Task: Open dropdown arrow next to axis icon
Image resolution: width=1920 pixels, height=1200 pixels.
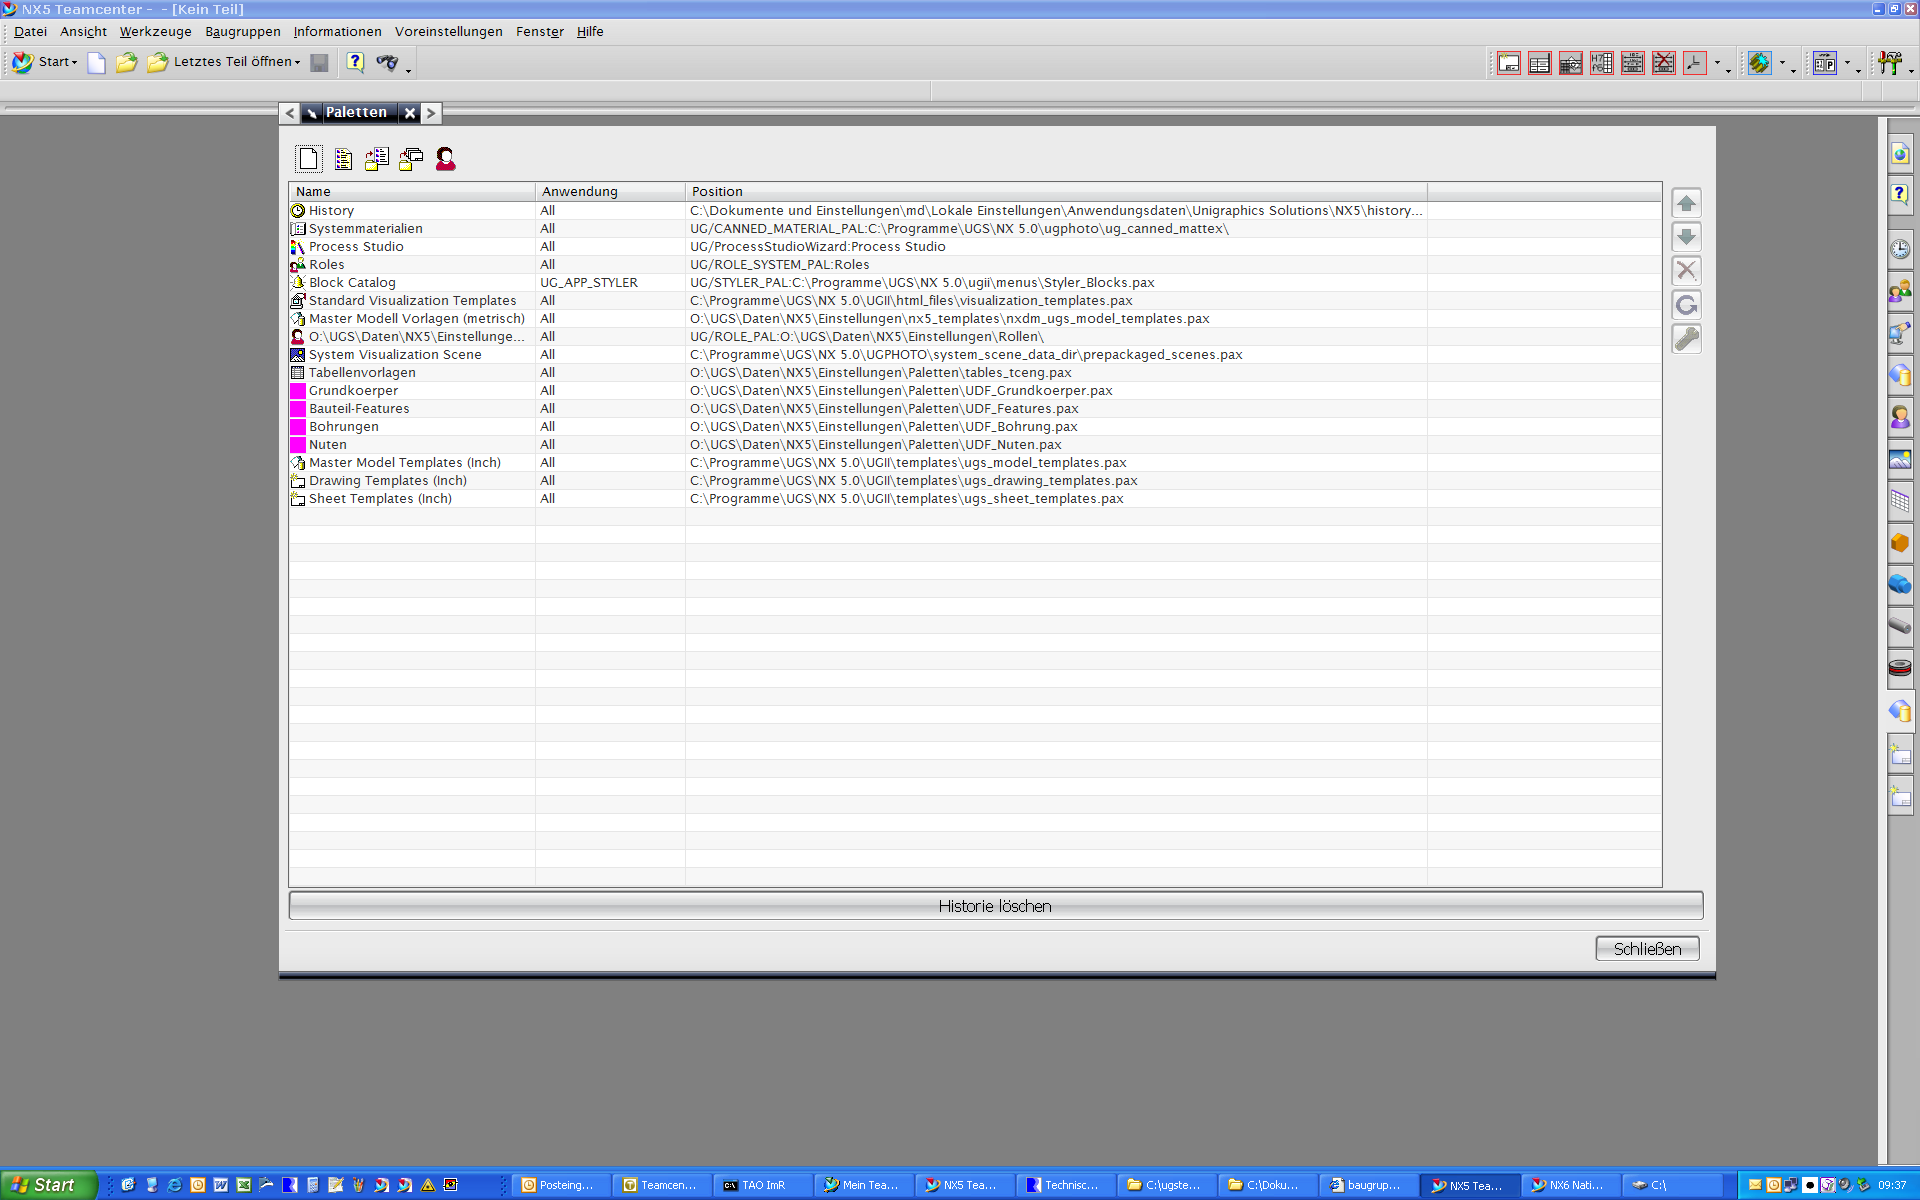Action: click(x=1718, y=63)
